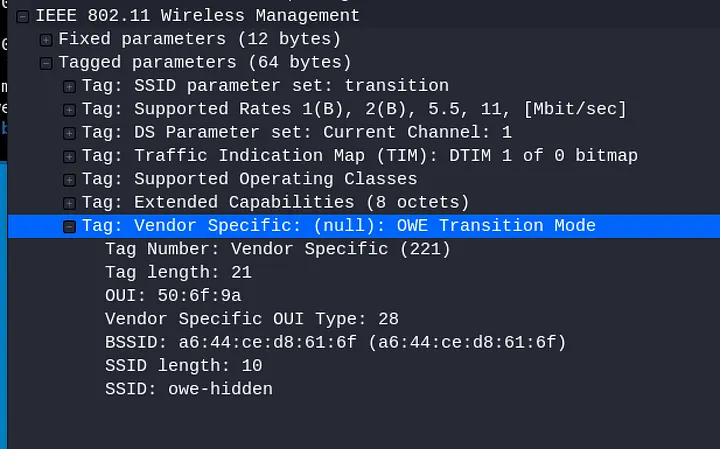Select the SSID parameter set: transition row
Viewport: 720px width, 449px height.
point(265,86)
